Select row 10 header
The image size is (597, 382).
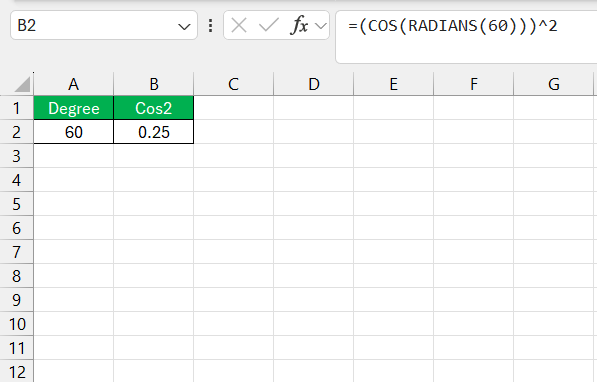(x=16, y=324)
